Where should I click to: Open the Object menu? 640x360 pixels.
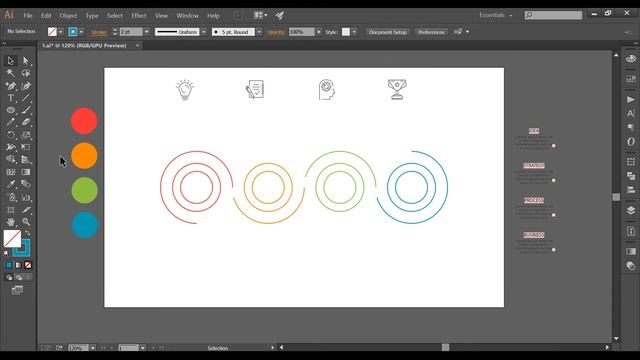click(x=68, y=16)
